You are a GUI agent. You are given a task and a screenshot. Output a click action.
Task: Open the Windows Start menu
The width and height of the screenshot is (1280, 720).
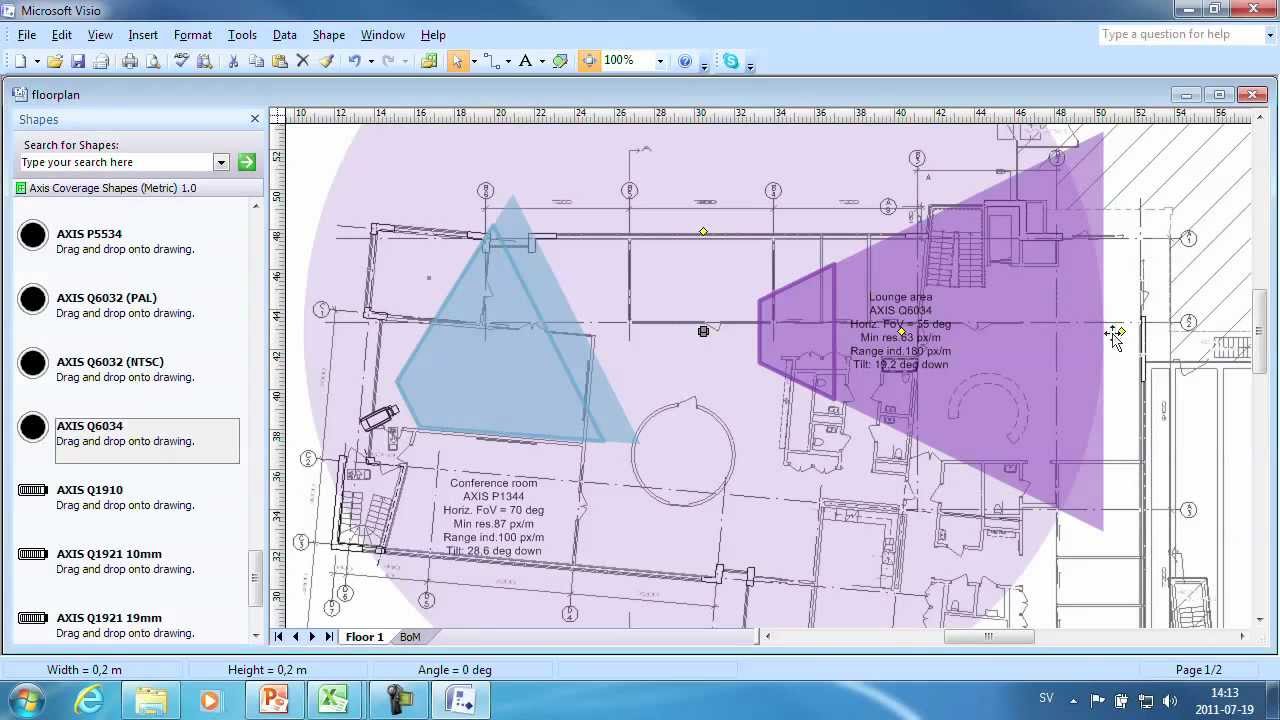(x=25, y=699)
